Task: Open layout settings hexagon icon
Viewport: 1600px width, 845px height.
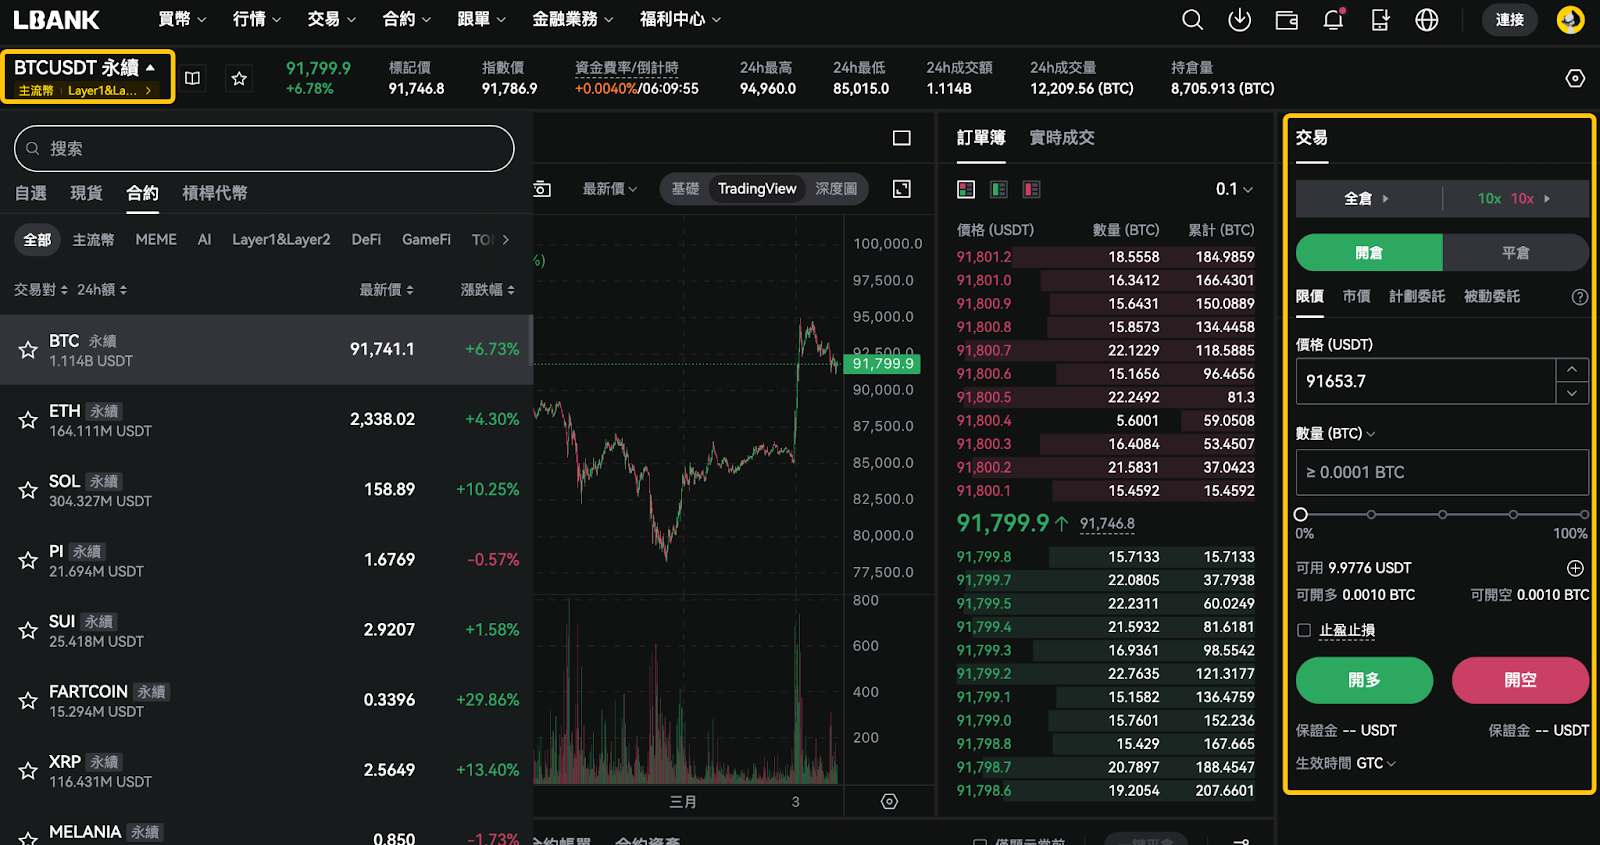Action: [1575, 78]
